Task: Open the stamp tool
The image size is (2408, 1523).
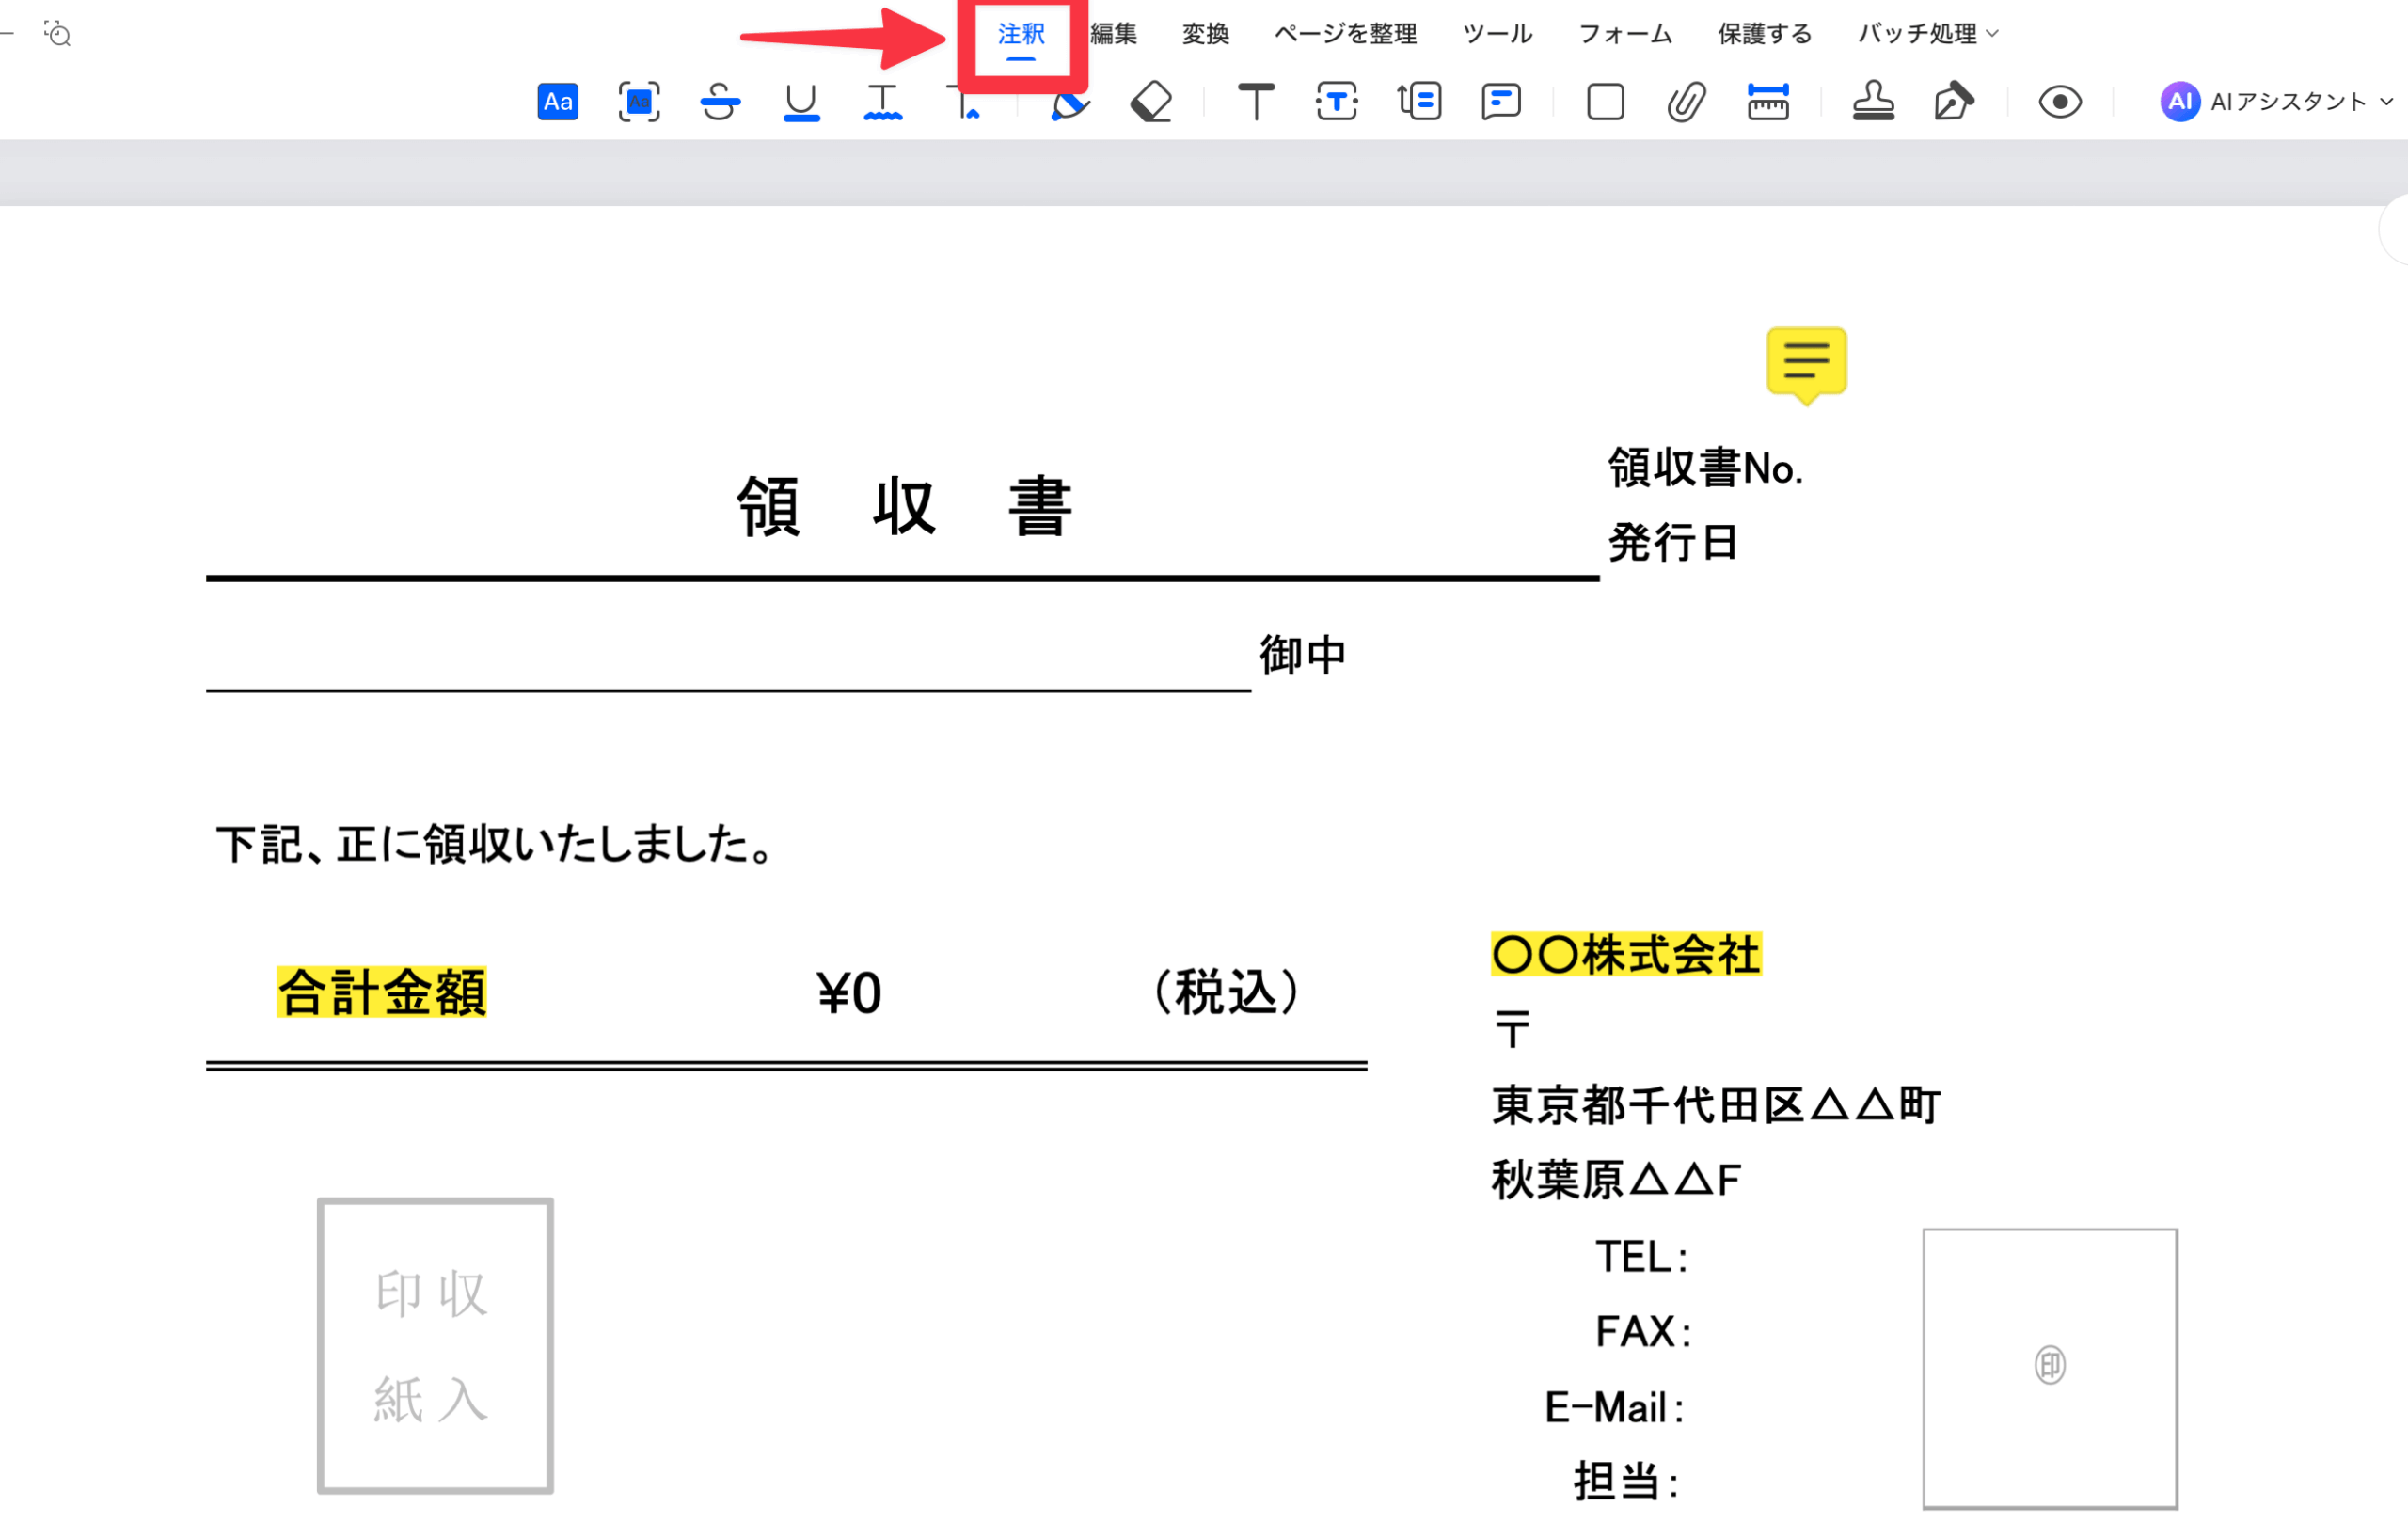Action: click(x=1873, y=102)
